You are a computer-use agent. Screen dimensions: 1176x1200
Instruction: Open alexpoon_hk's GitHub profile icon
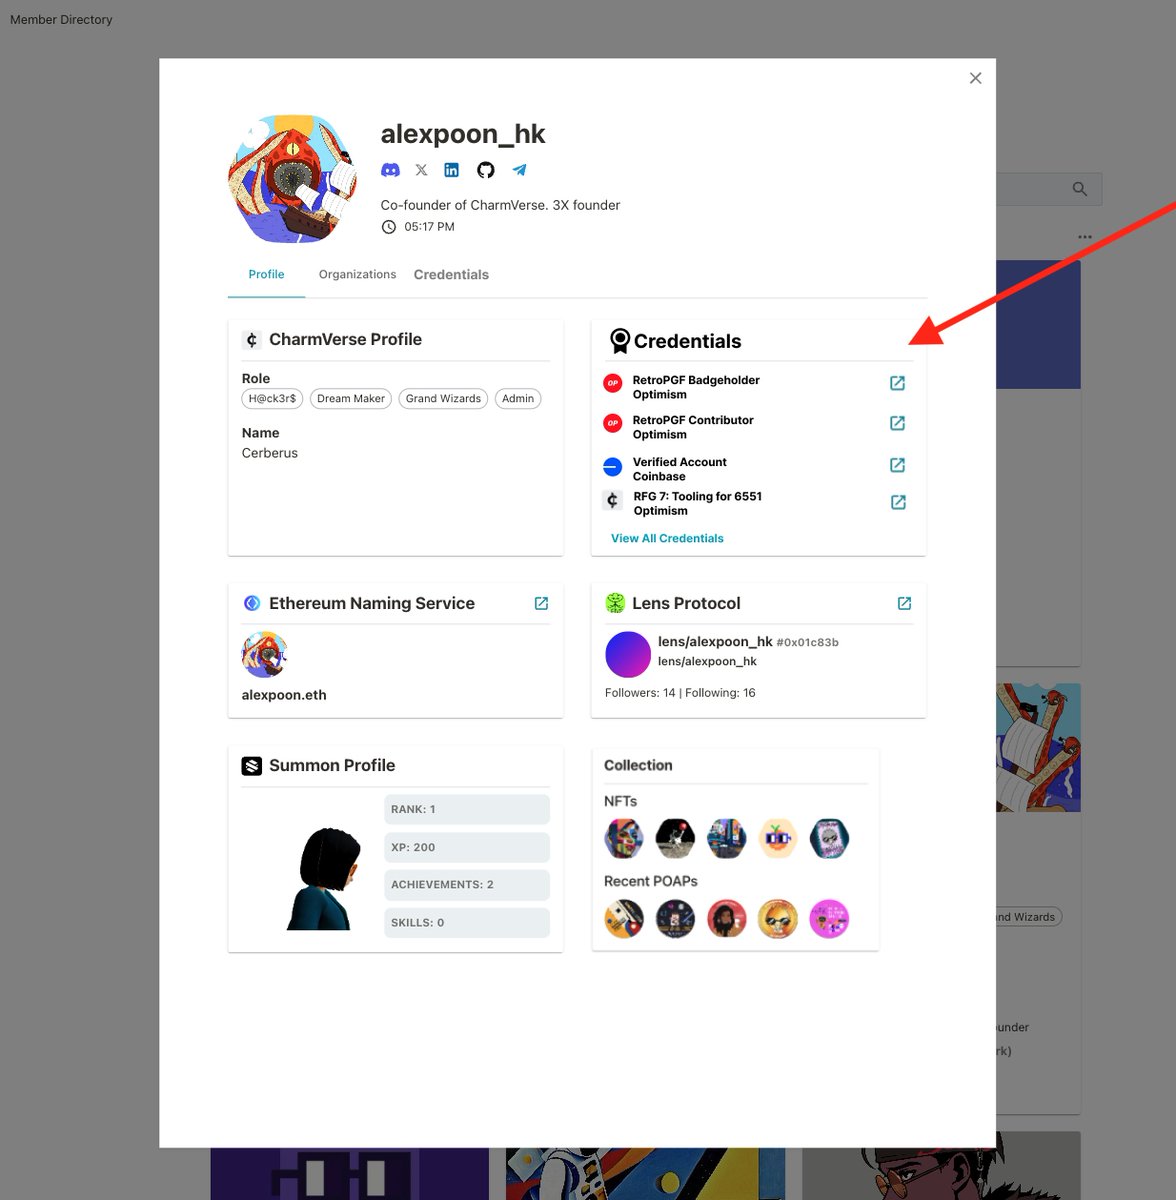(486, 169)
